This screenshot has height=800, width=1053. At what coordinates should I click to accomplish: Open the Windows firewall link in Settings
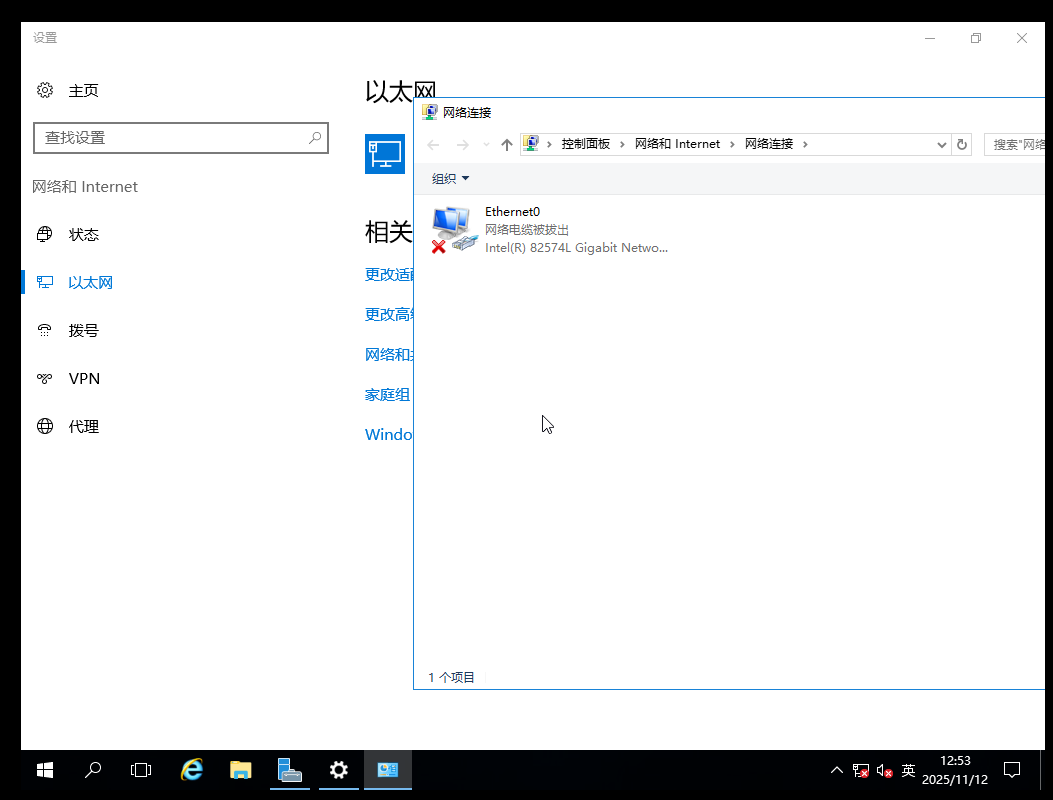coord(389,435)
